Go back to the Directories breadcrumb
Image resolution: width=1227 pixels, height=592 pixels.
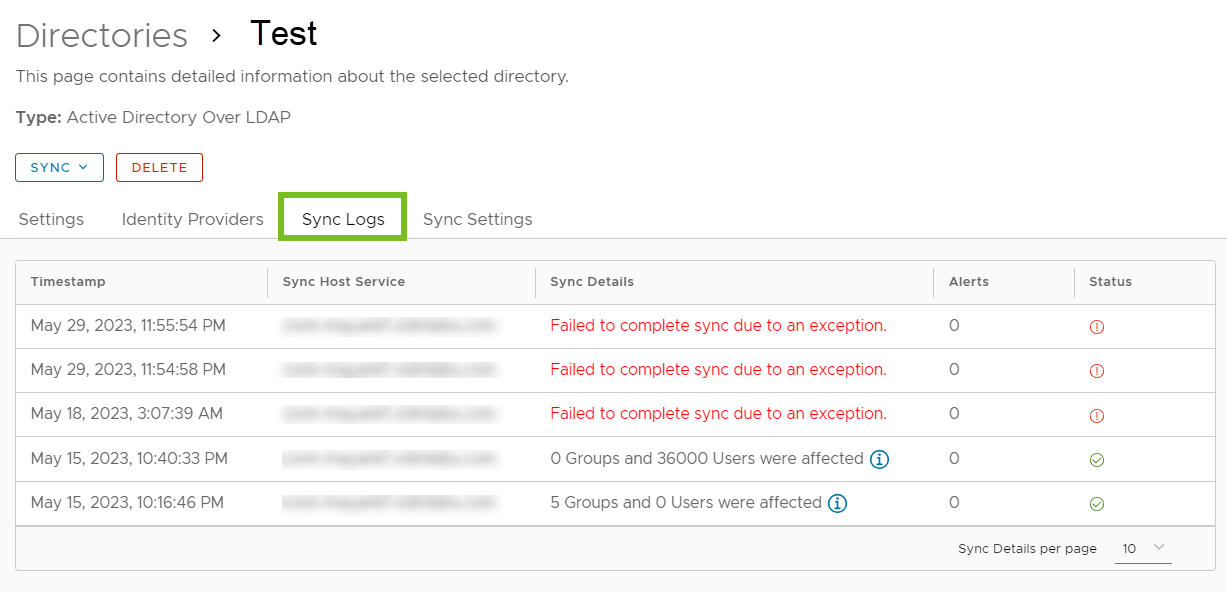[x=102, y=35]
